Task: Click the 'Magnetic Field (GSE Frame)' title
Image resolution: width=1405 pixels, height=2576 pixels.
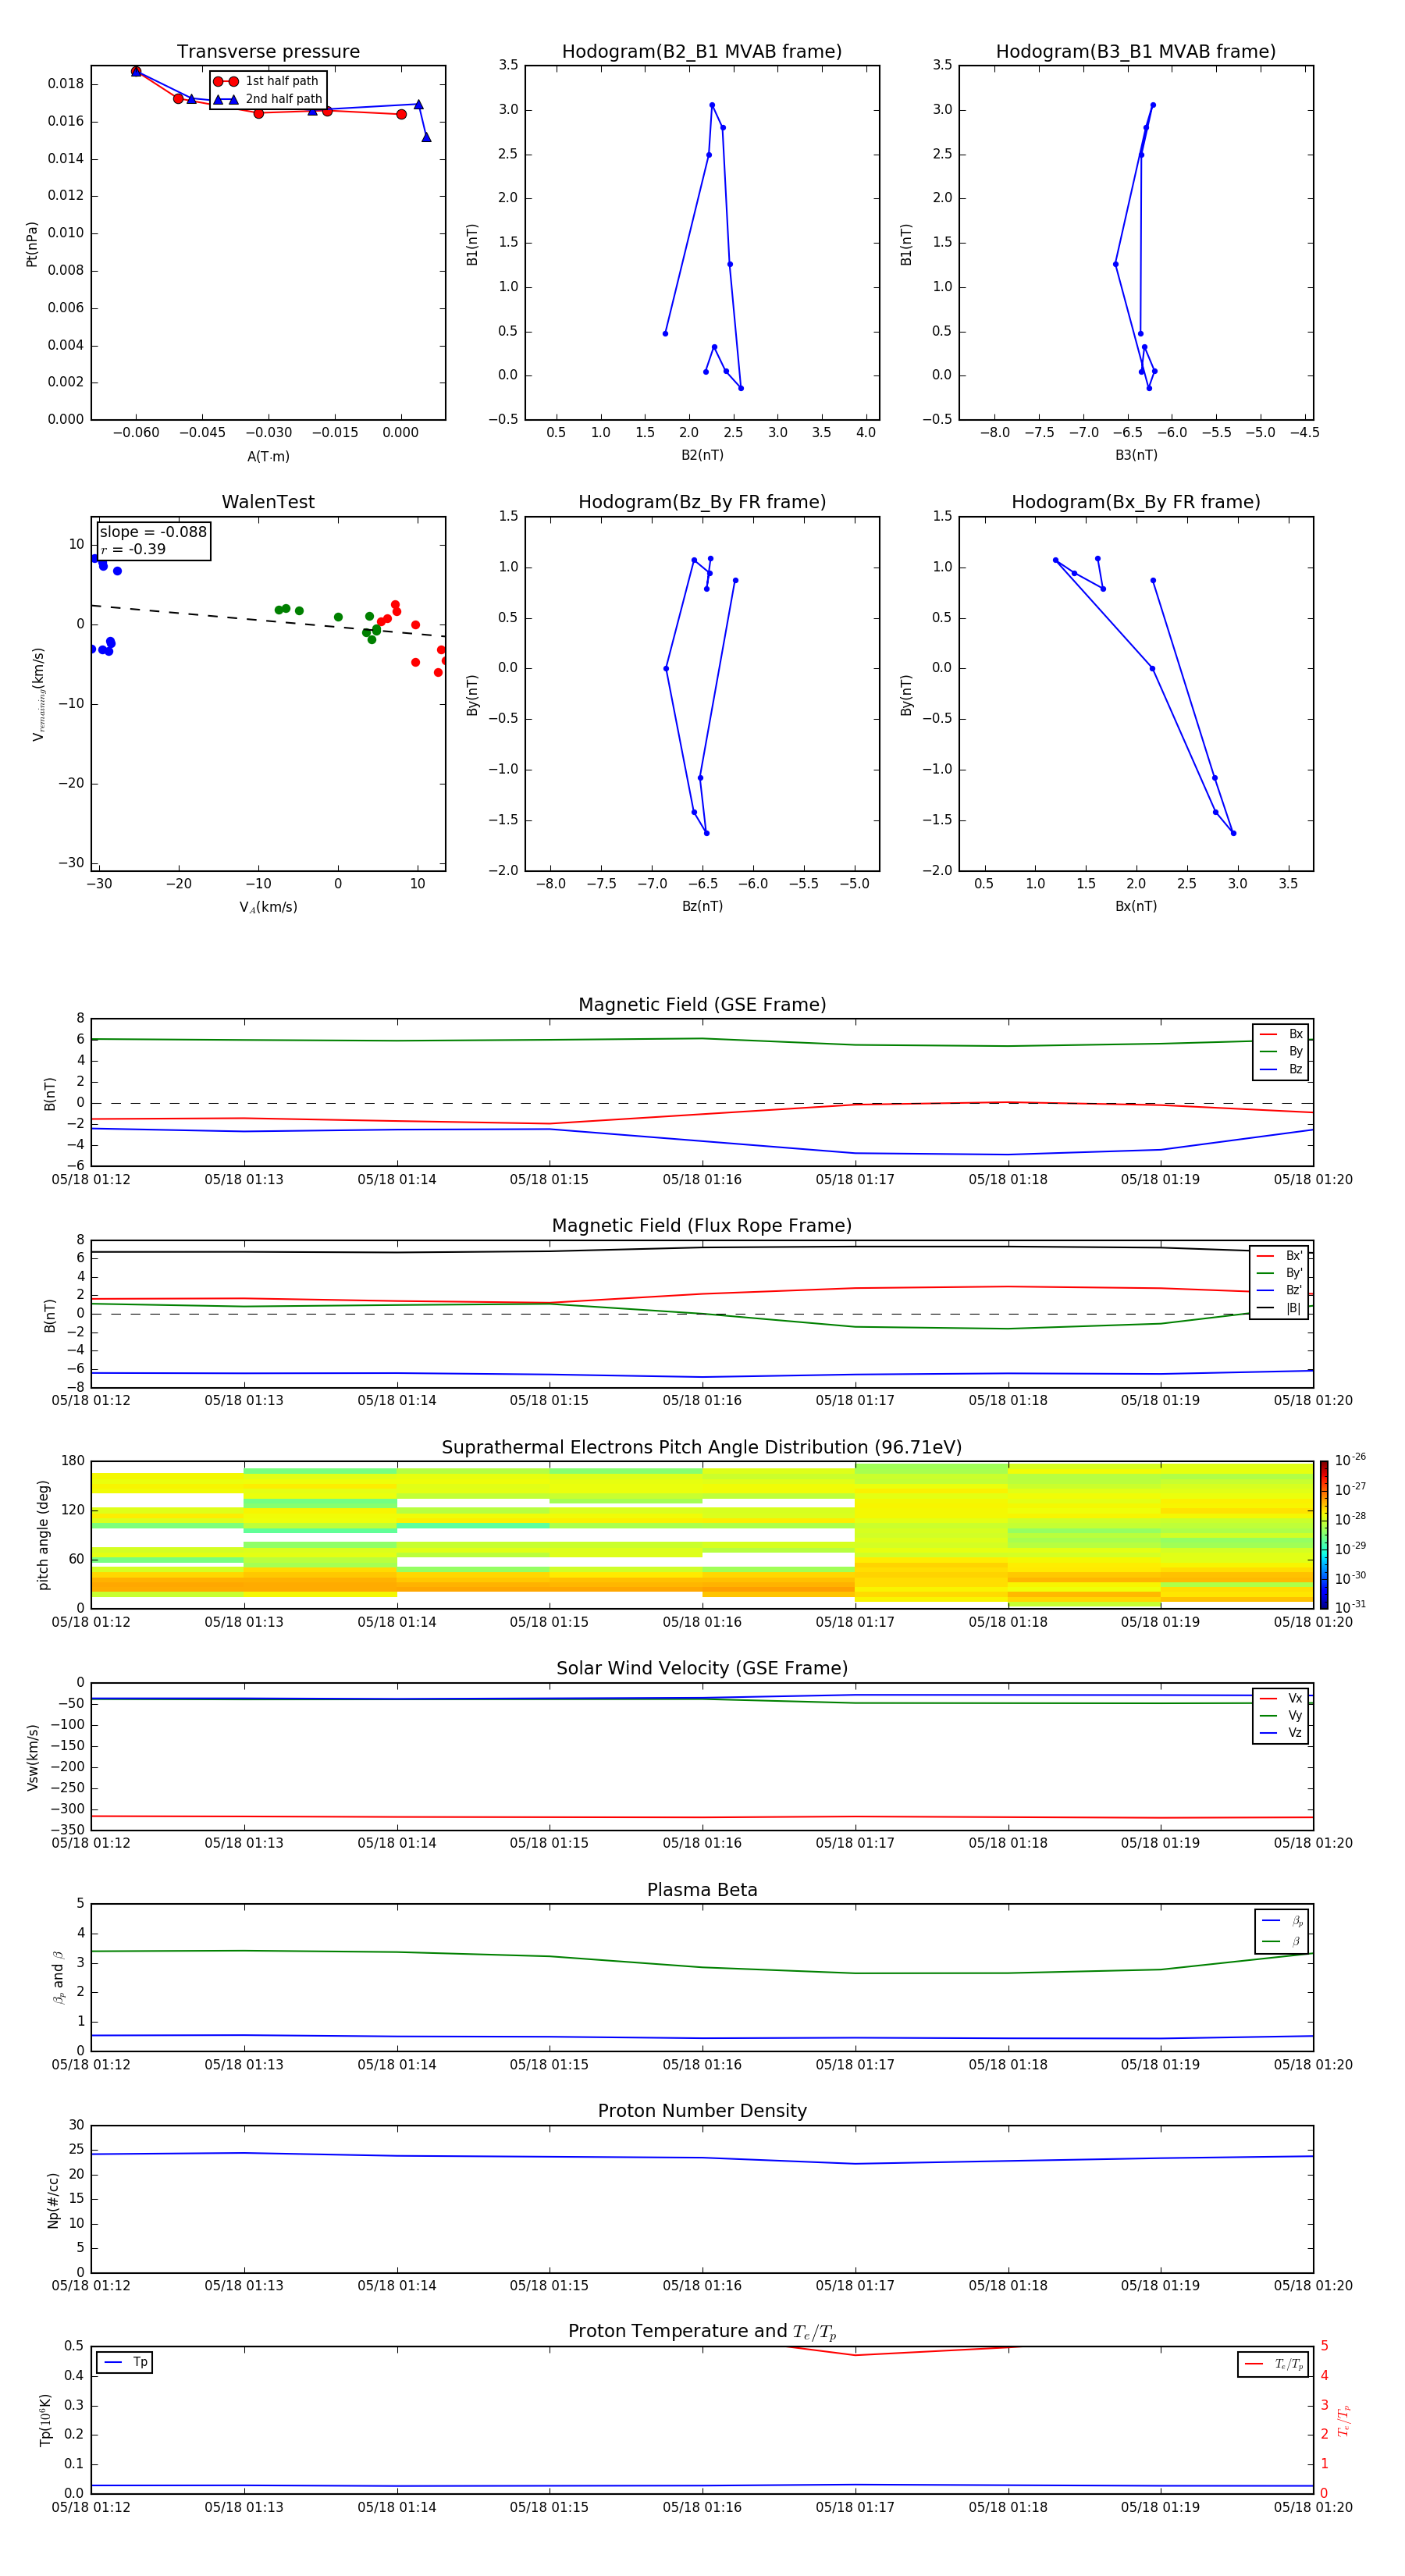Action: point(702,1005)
